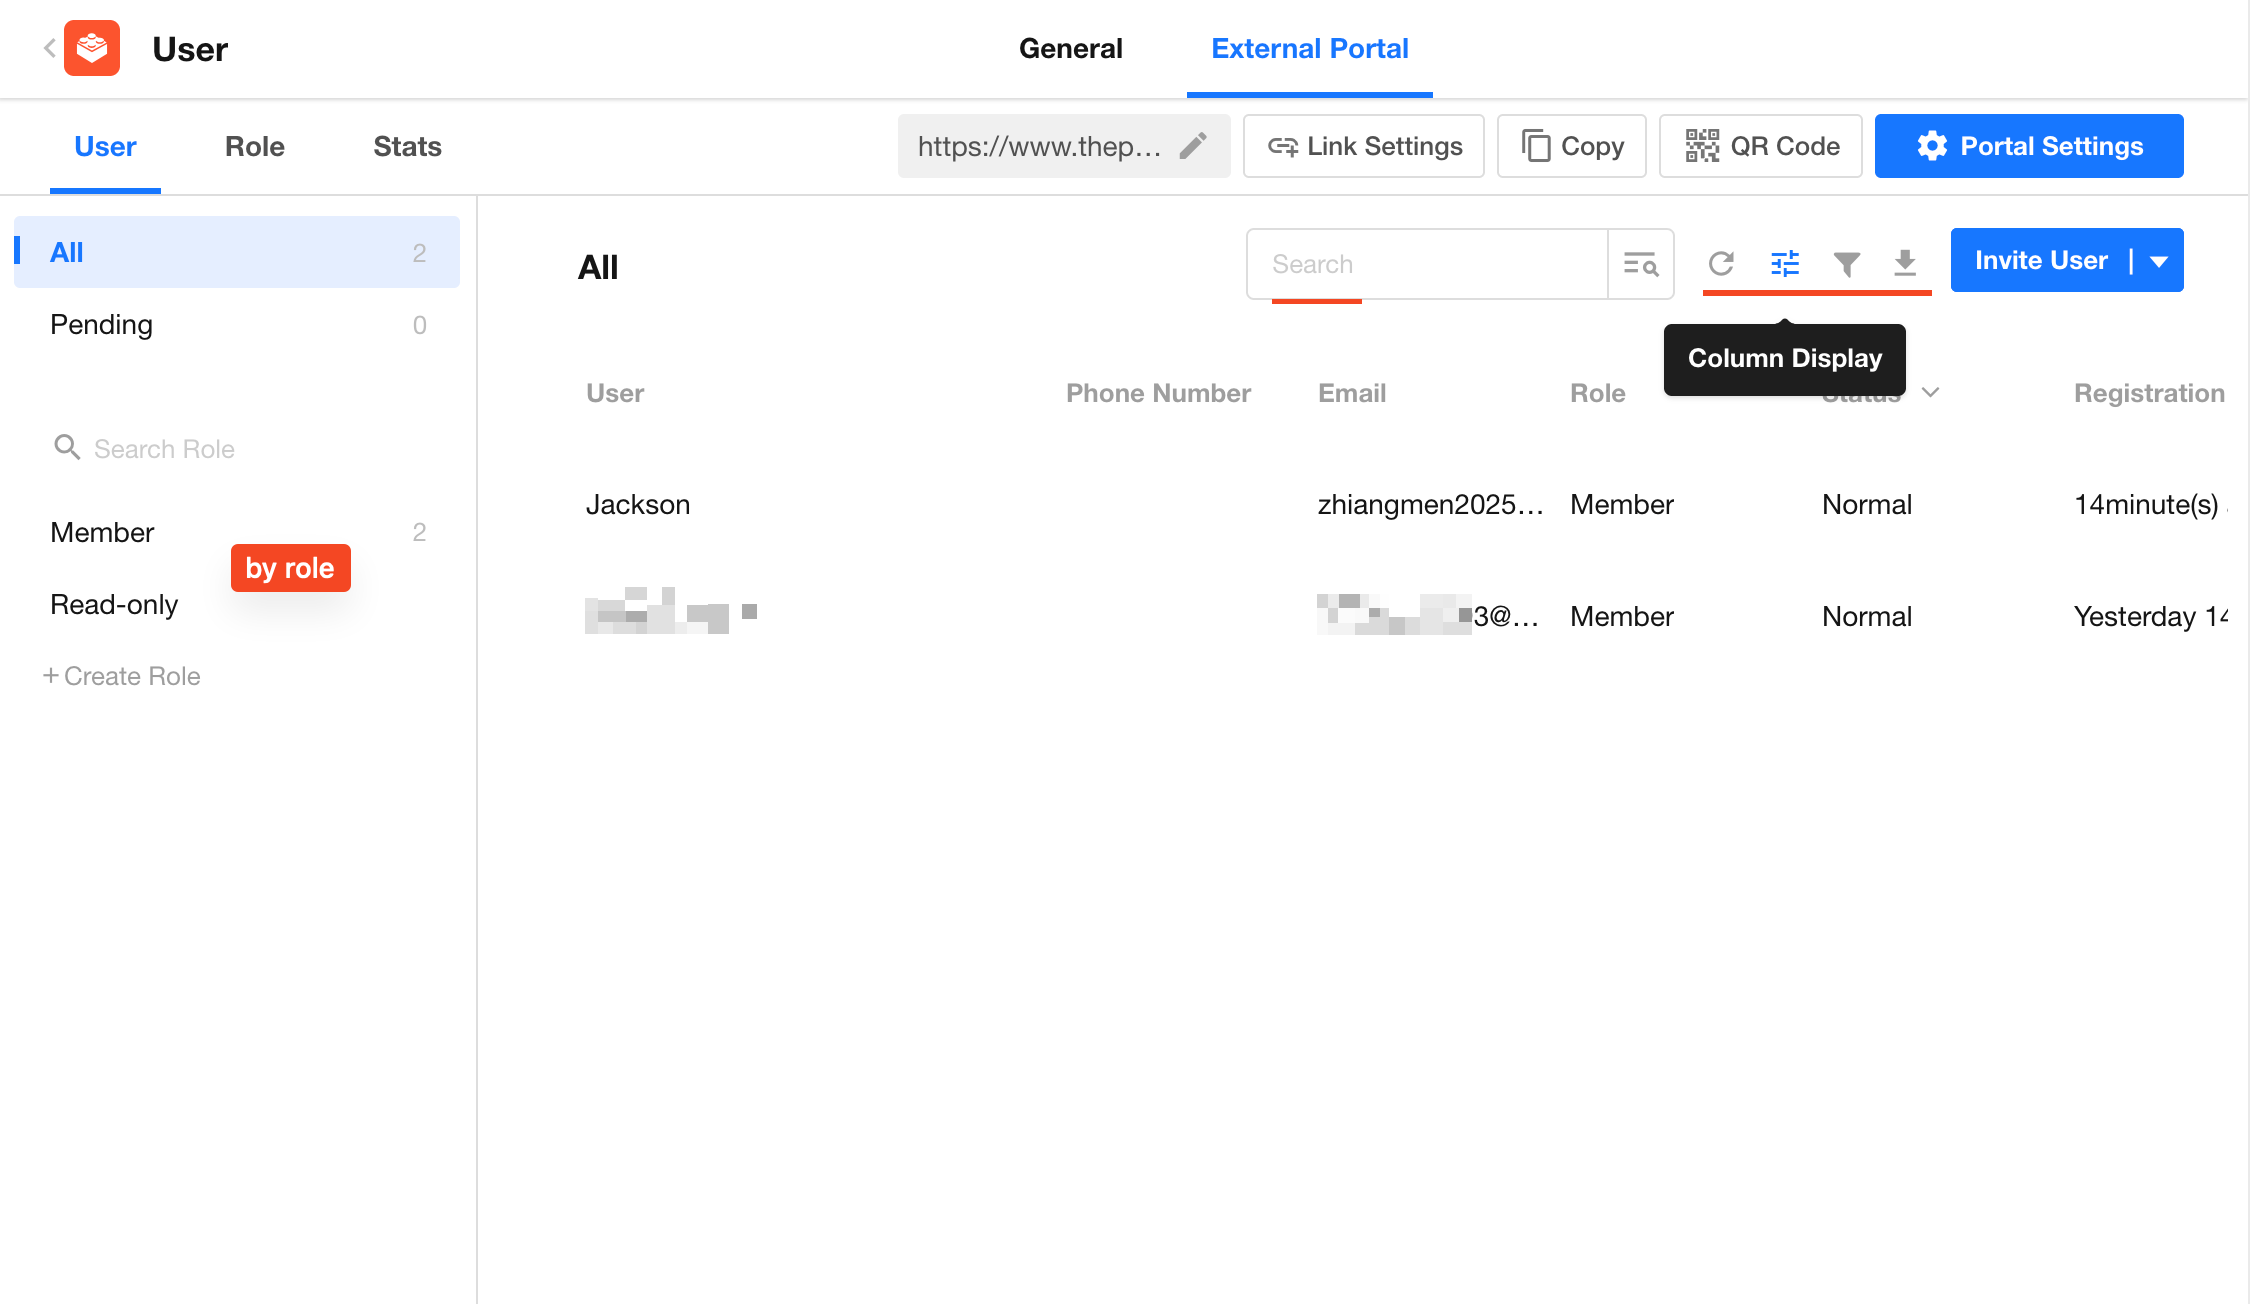Click the Portal Settings button
This screenshot has height=1304, width=2252.
[x=2028, y=146]
